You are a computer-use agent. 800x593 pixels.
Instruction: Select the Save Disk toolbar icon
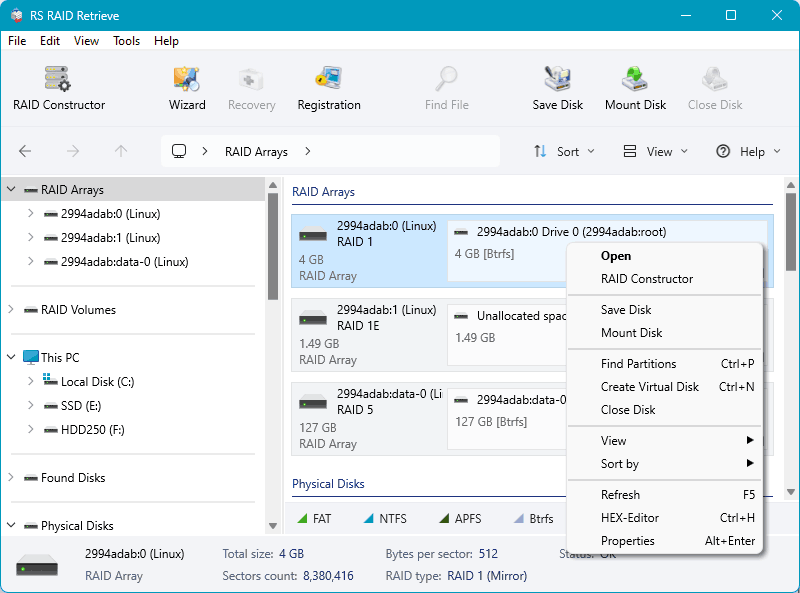pyautogui.click(x=557, y=85)
